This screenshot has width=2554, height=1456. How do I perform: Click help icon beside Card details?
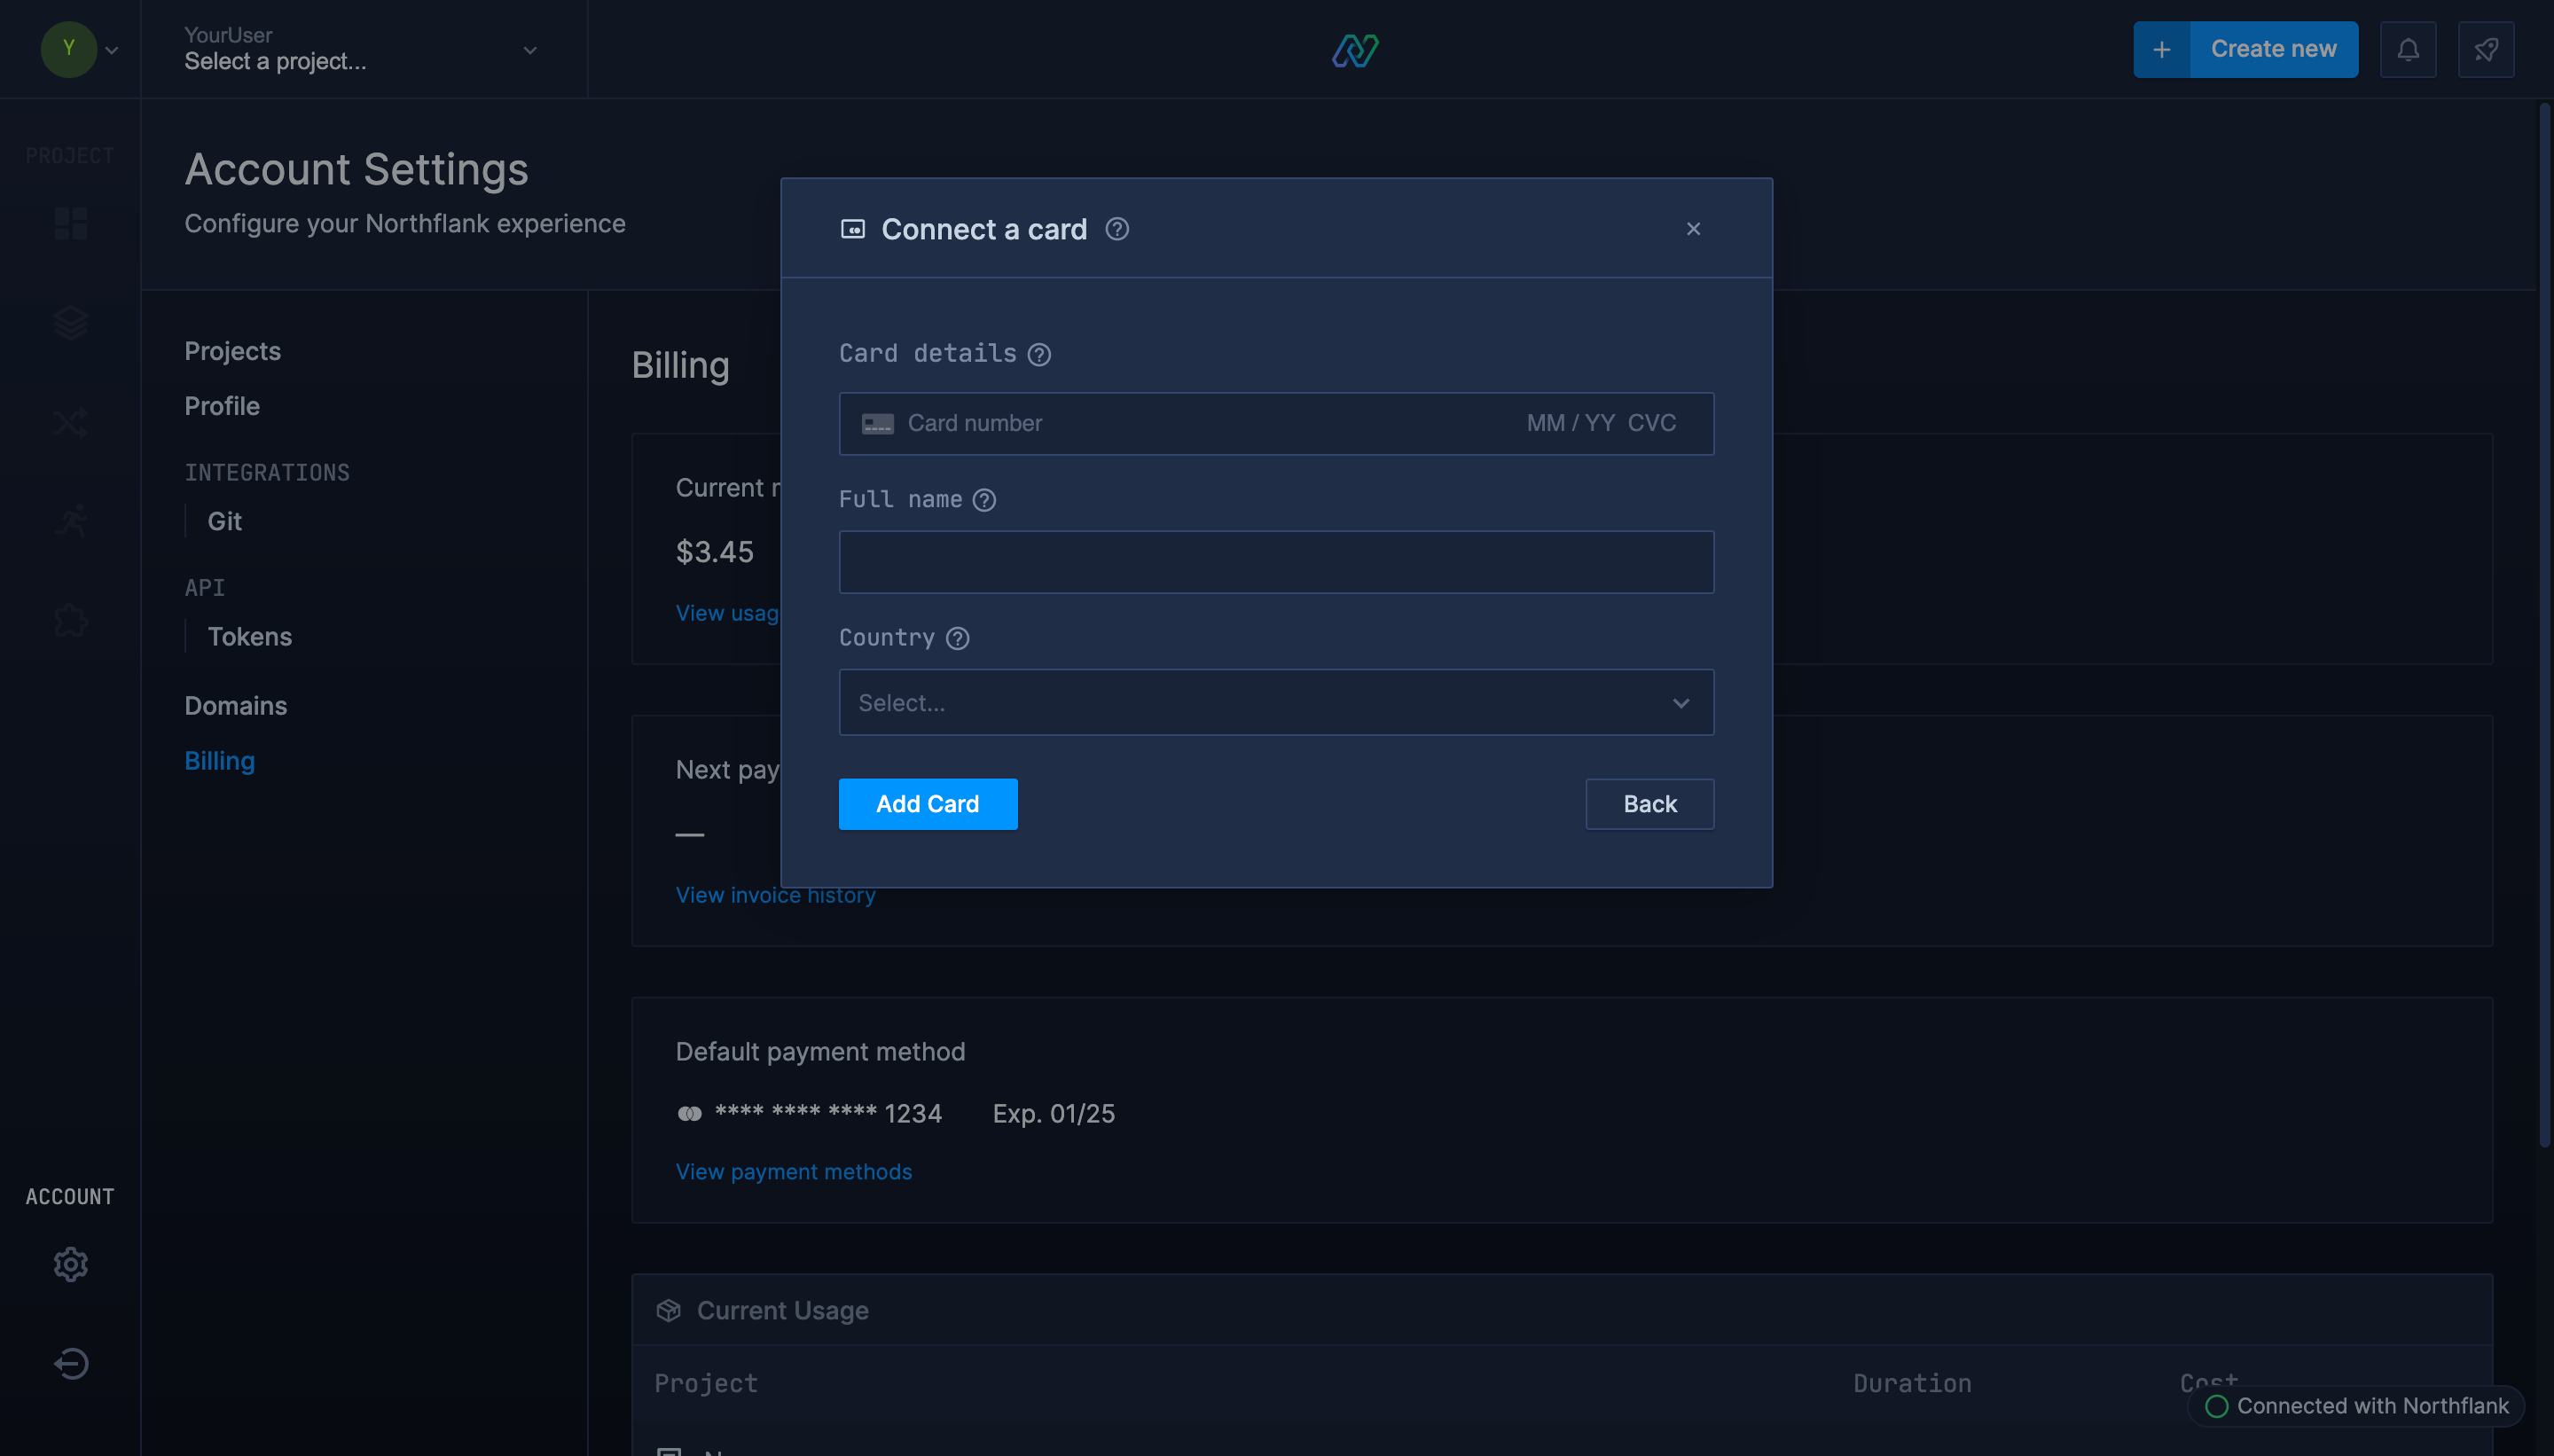point(1039,354)
